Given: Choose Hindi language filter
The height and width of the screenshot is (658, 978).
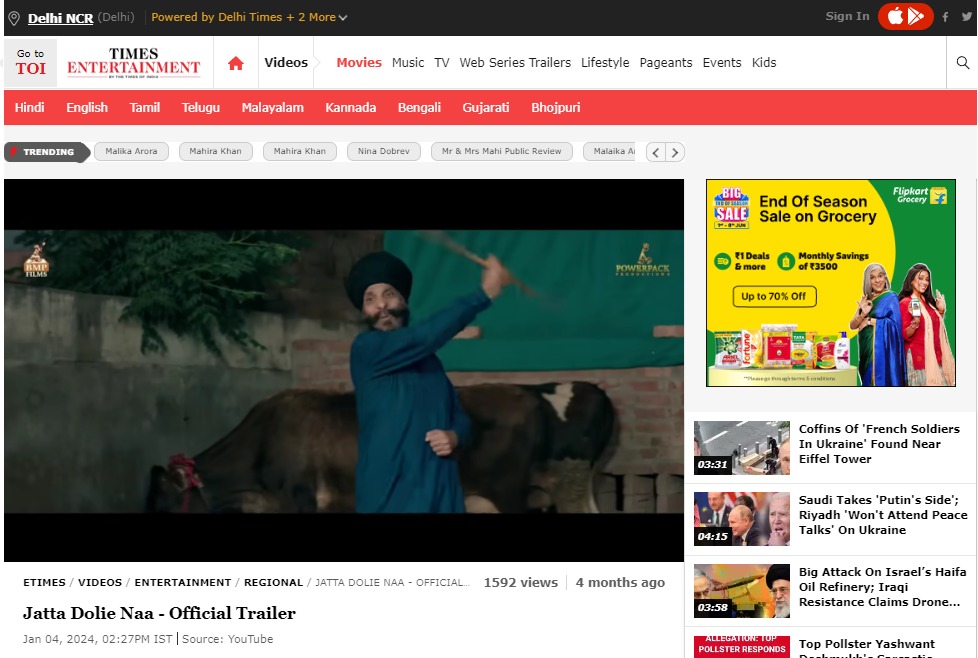Looking at the screenshot, I should pyautogui.click(x=29, y=107).
